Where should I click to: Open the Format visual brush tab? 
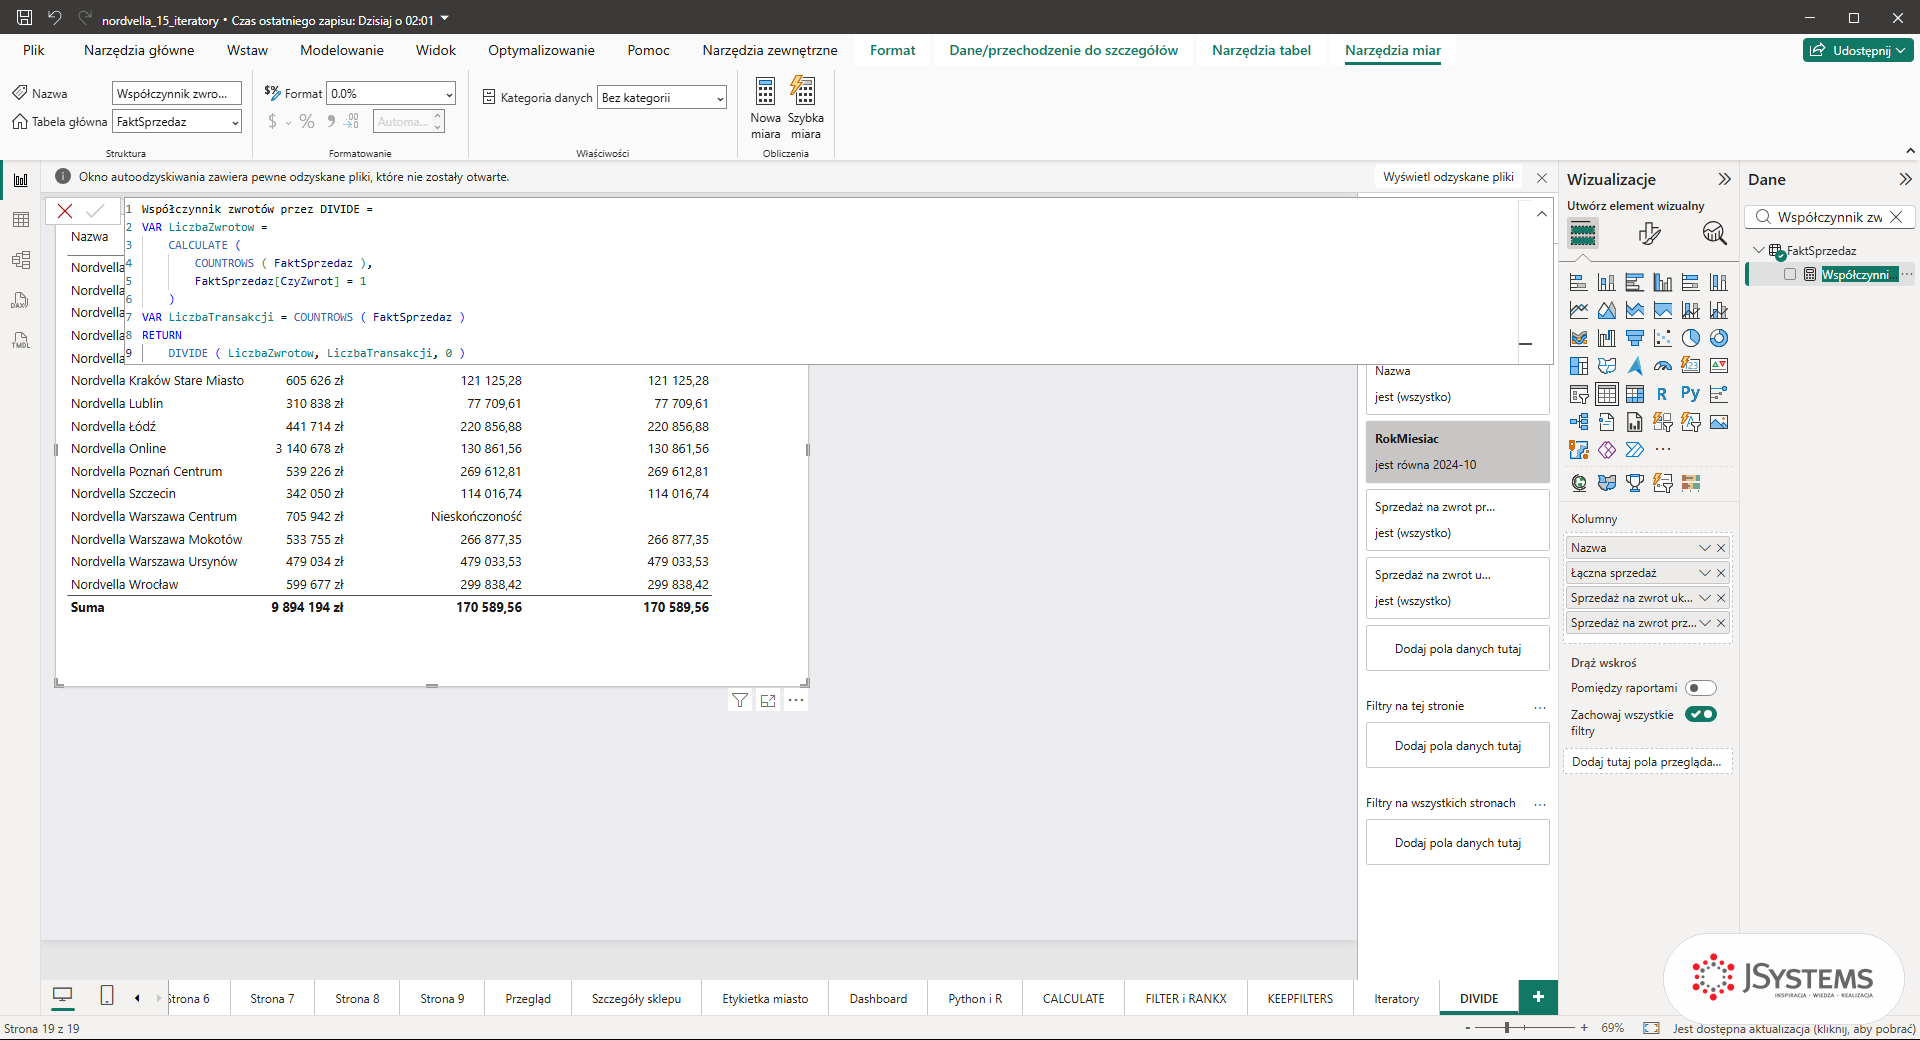click(1649, 233)
